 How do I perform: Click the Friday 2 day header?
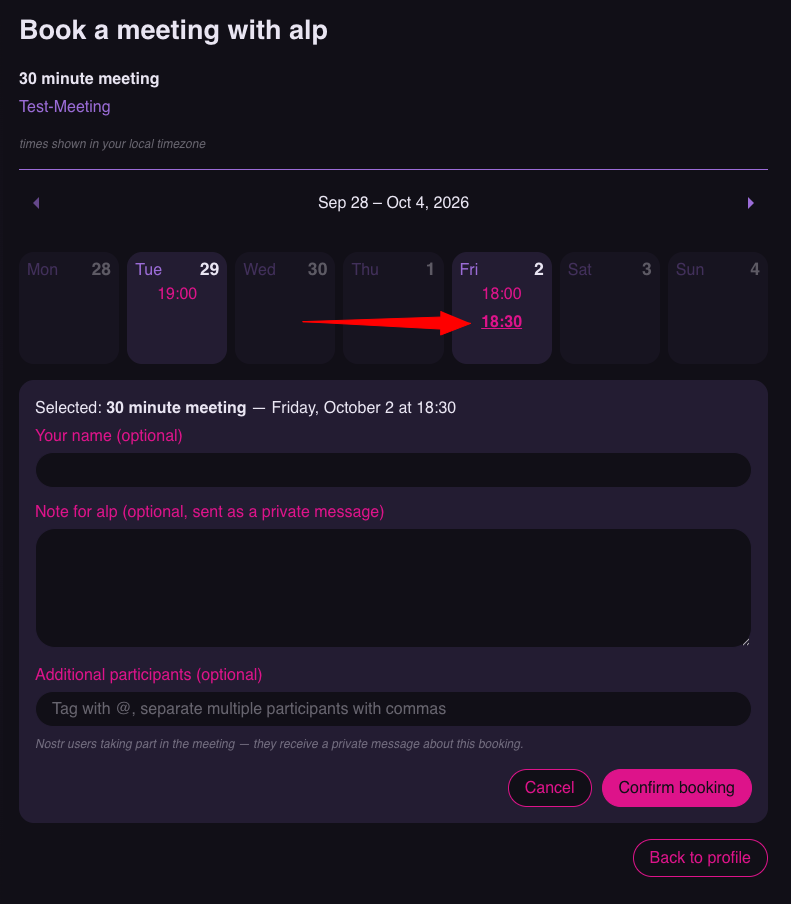tap(502, 269)
